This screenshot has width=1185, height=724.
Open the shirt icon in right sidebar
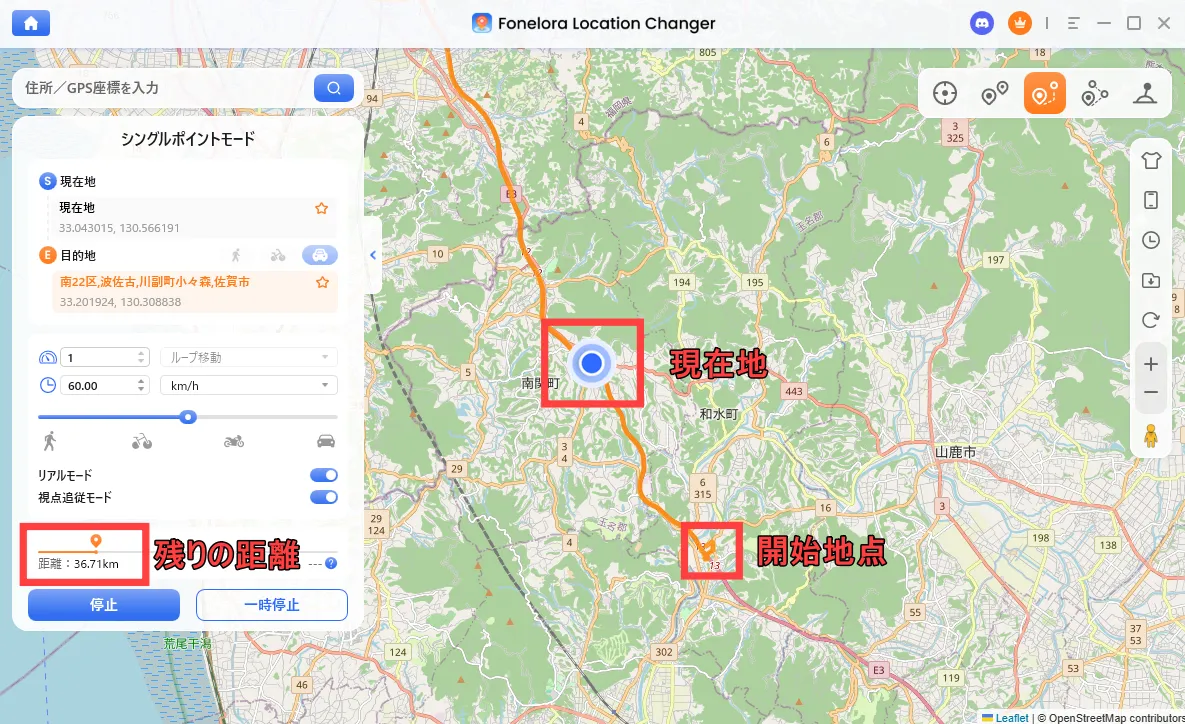[1150, 160]
